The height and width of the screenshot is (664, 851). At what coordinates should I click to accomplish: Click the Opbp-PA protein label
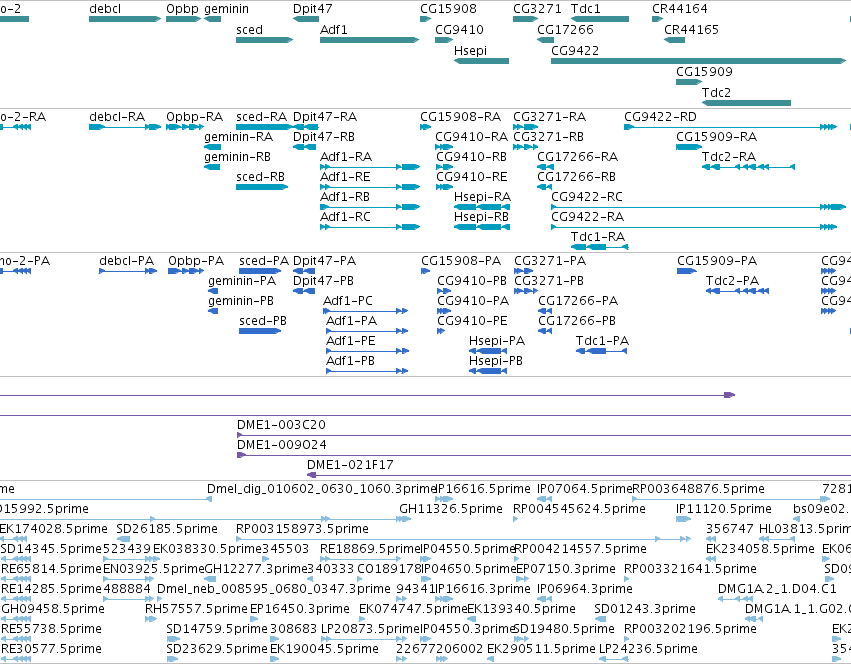tap(196, 261)
